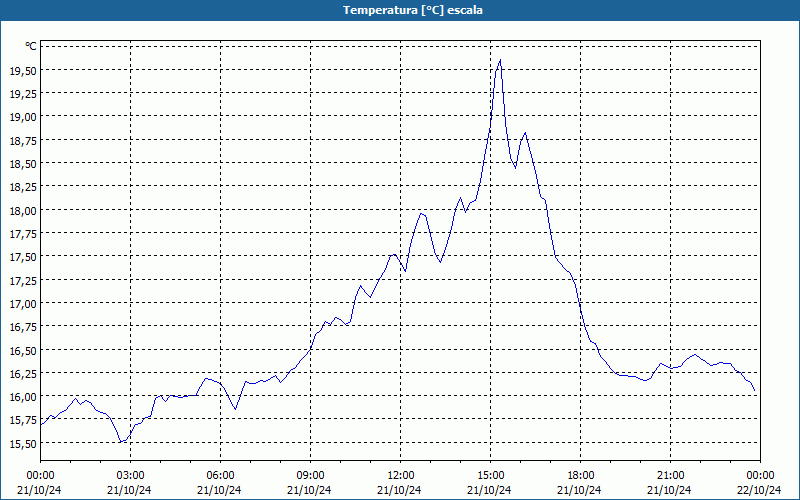
Task: Select the '16,00' y-axis label
Action: point(23,396)
